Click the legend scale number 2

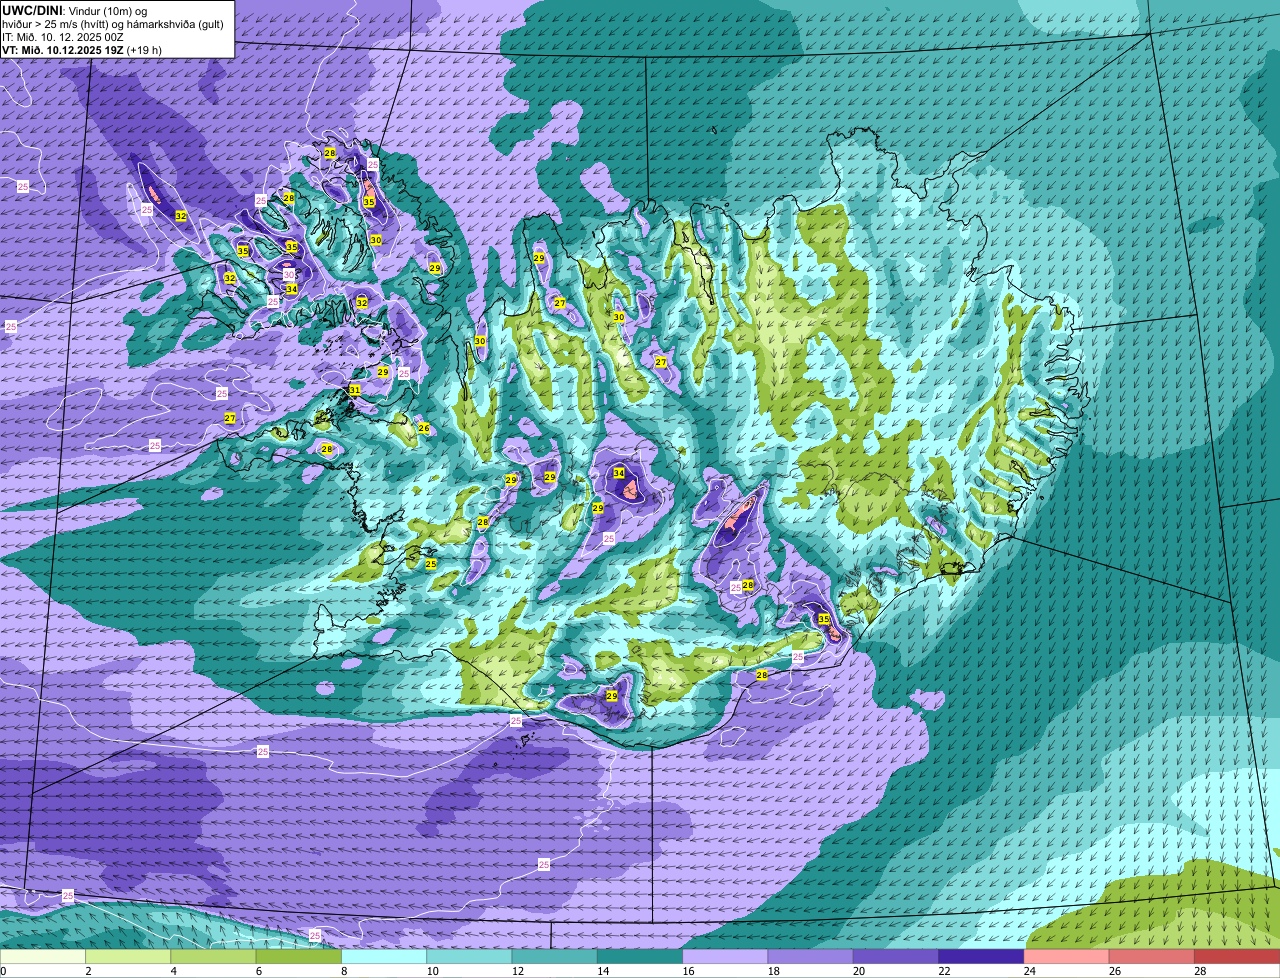click(x=88, y=971)
